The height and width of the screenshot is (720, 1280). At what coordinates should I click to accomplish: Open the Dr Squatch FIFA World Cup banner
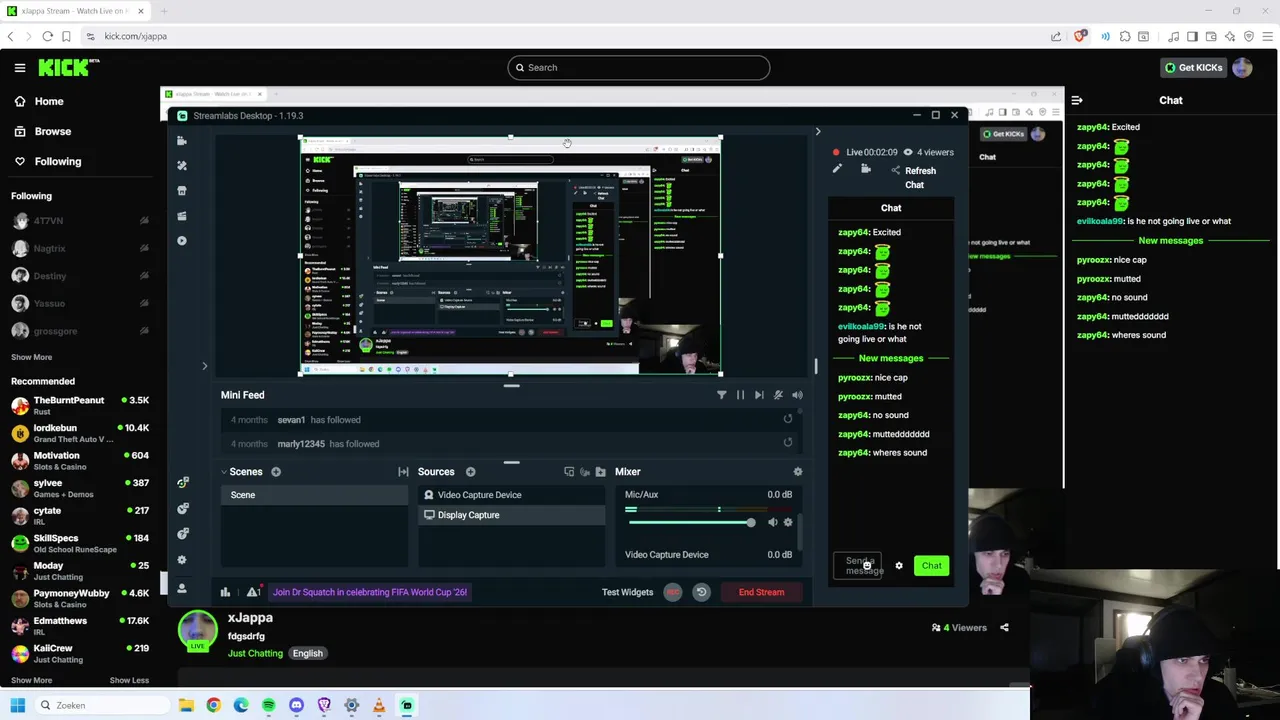(x=370, y=592)
